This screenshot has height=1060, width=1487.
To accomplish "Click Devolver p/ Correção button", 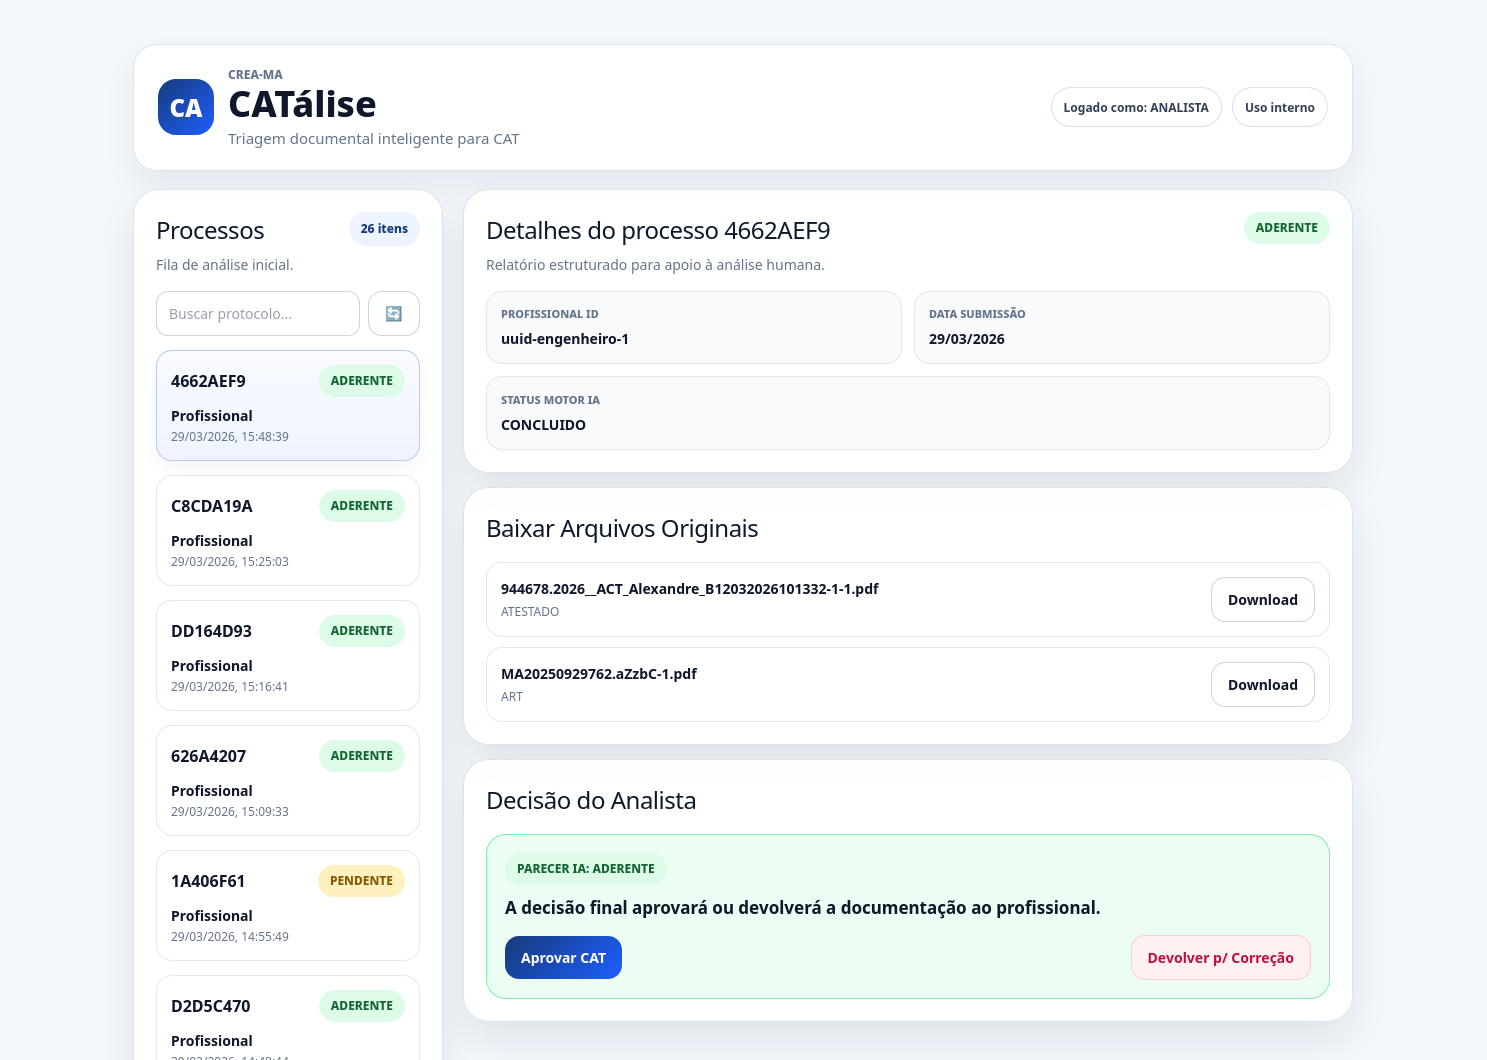I will tap(1220, 958).
